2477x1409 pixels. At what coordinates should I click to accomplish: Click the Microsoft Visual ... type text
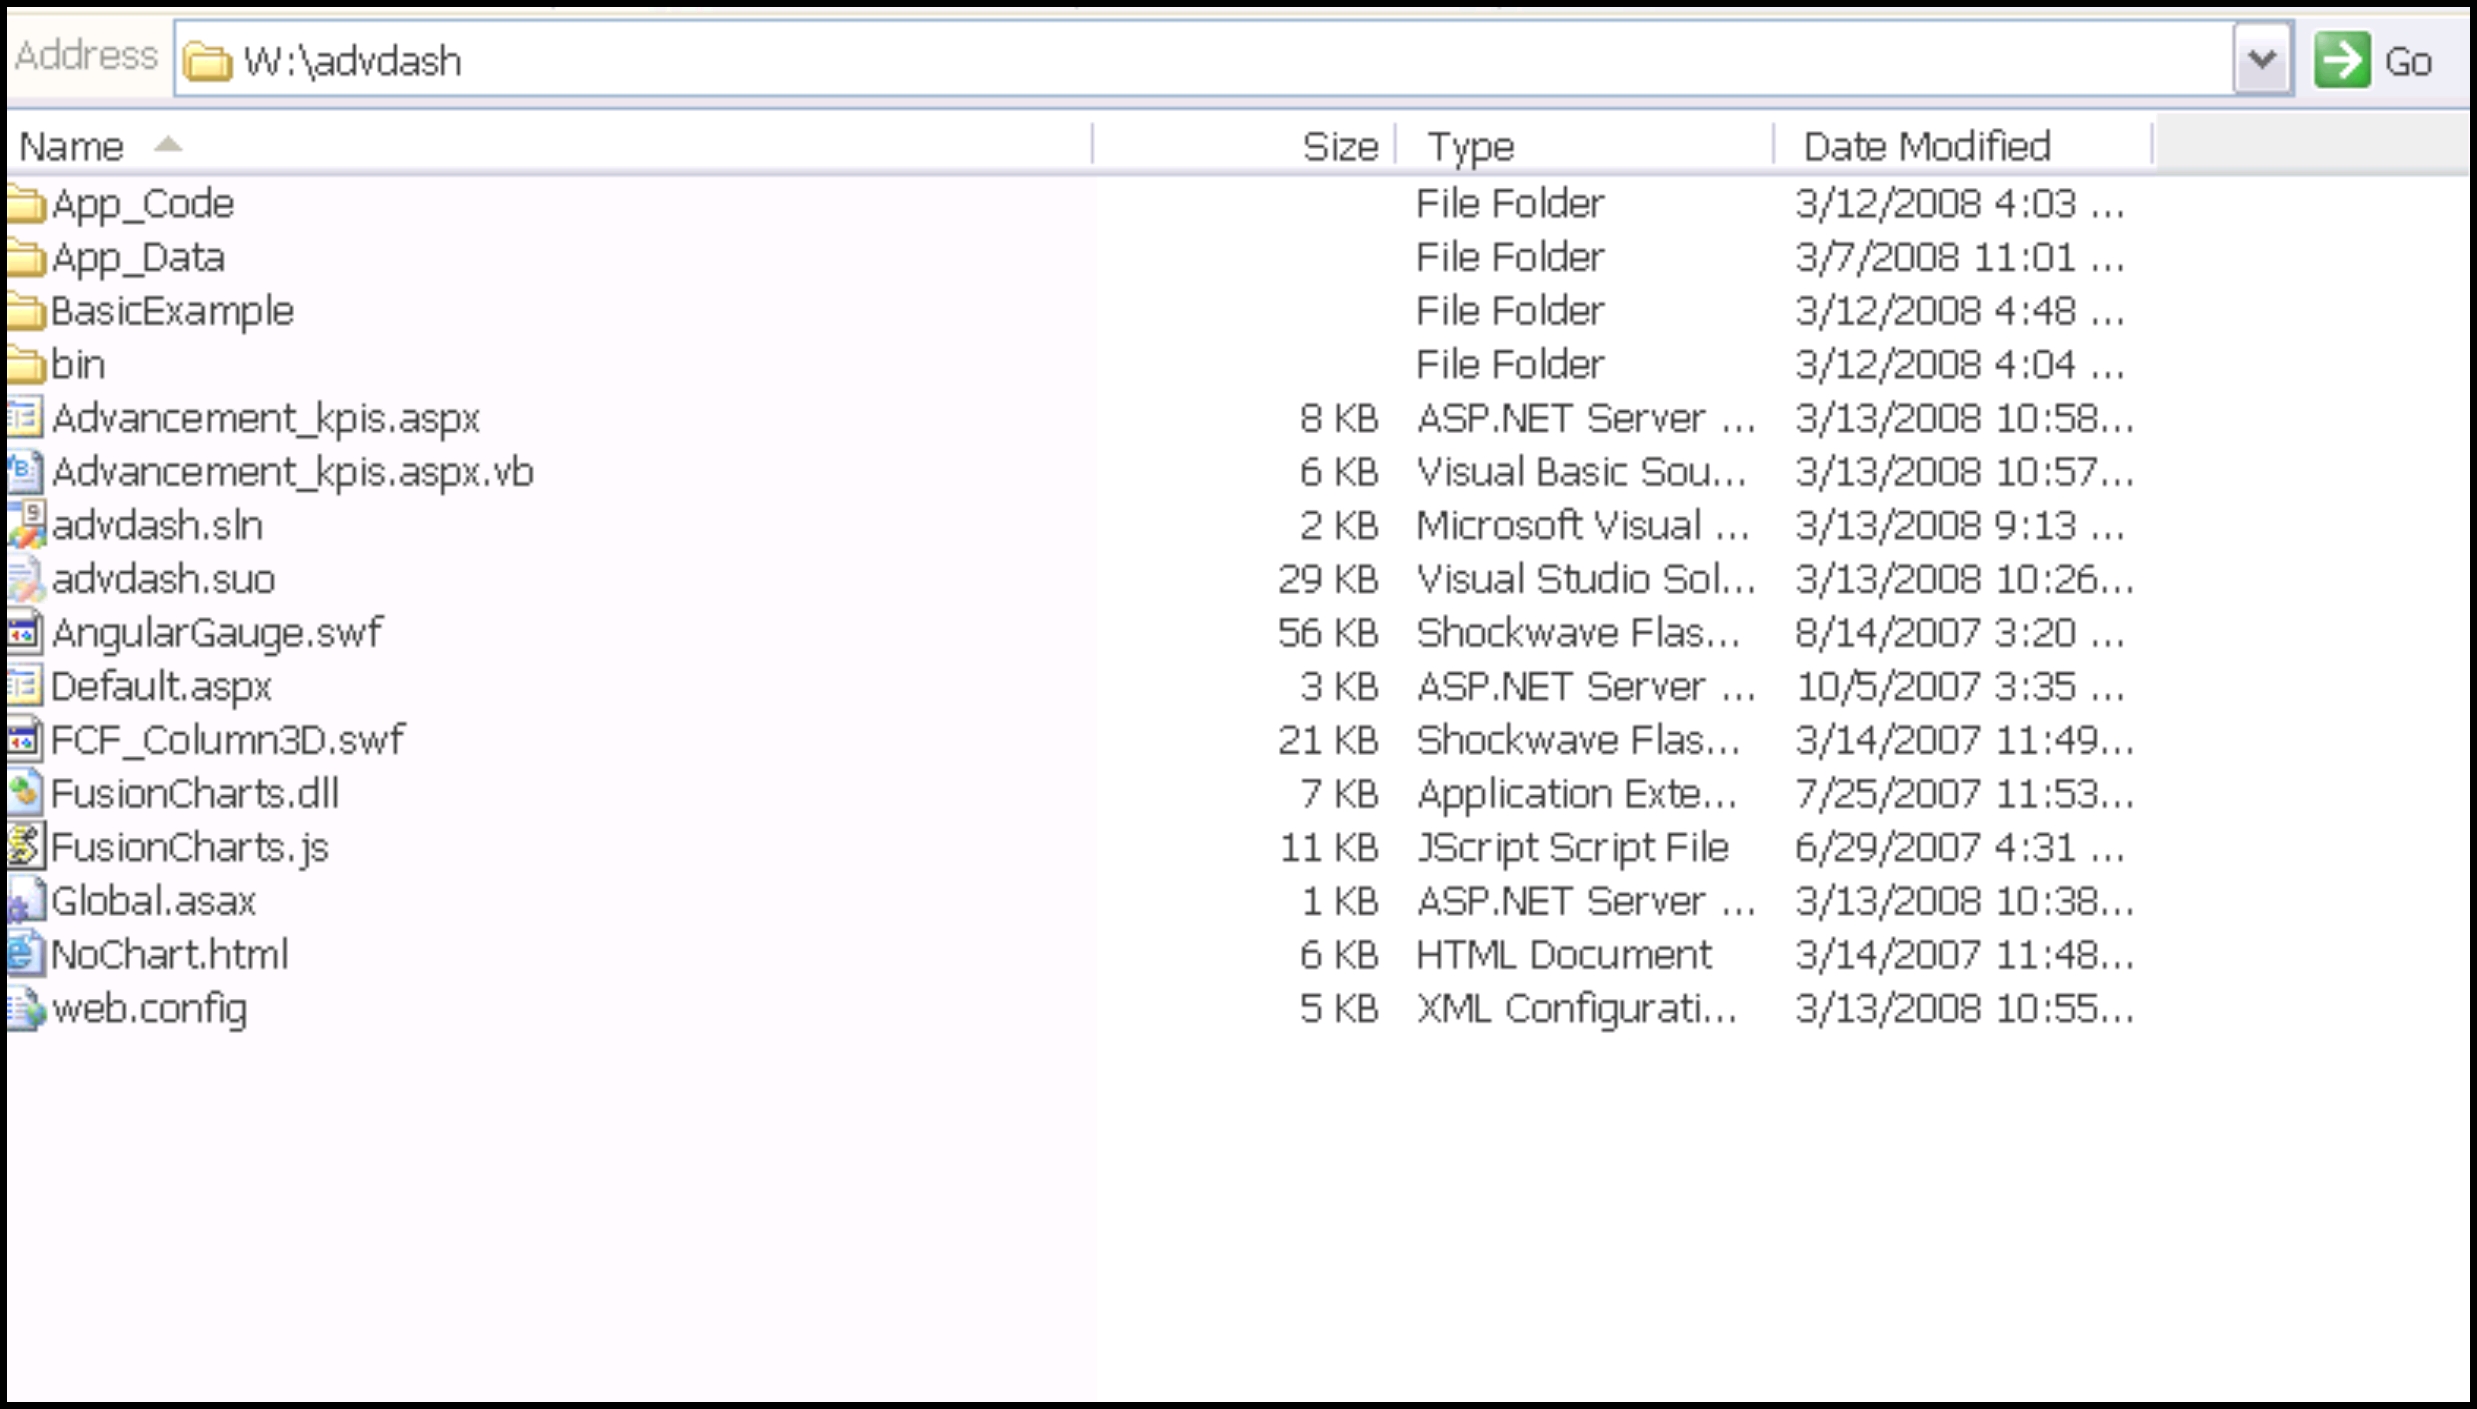pyautogui.click(x=1583, y=526)
